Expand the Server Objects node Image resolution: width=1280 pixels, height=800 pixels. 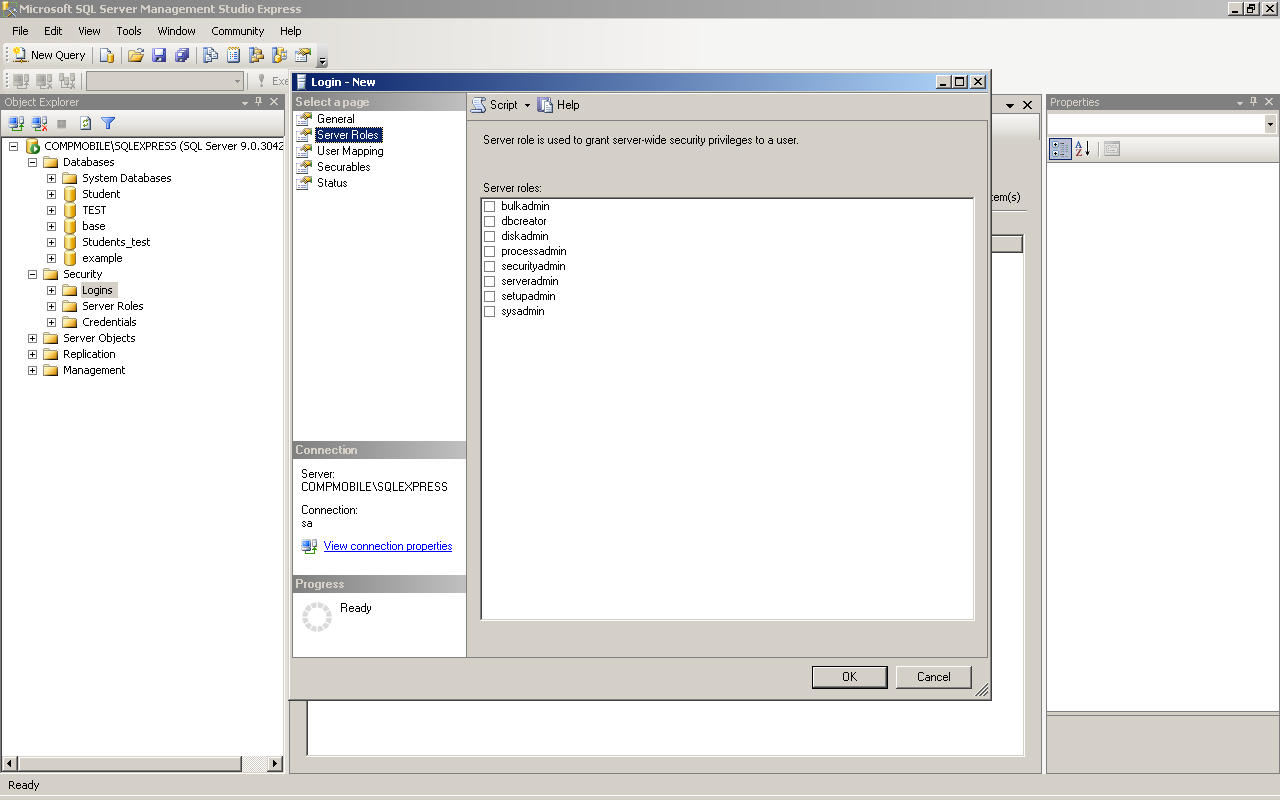tap(32, 338)
